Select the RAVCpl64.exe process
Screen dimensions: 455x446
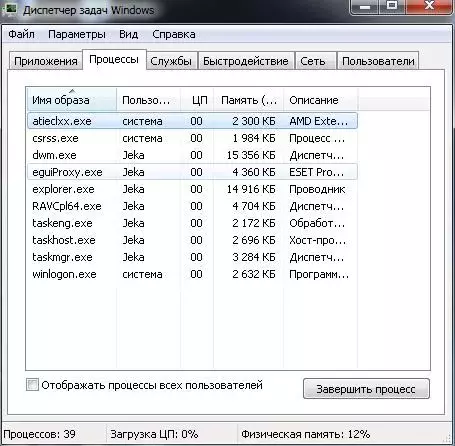tap(192, 206)
